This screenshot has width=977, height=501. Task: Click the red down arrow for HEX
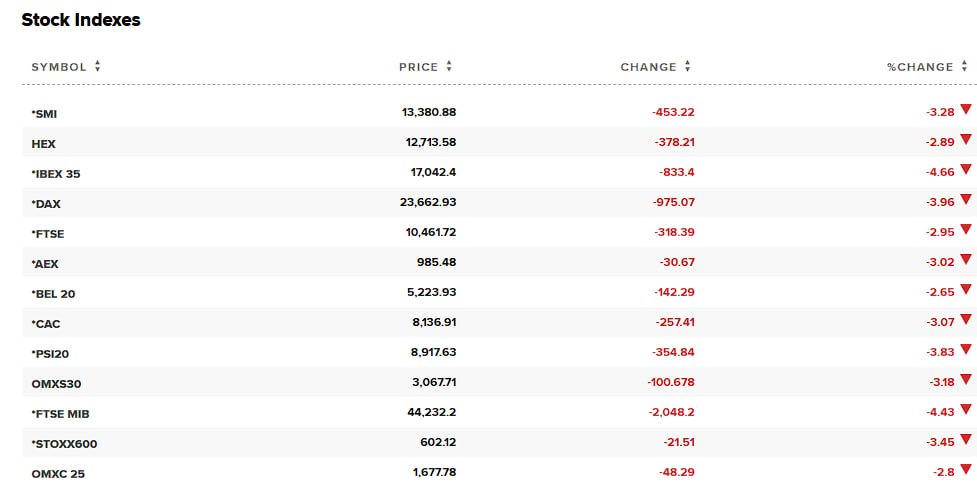(966, 139)
